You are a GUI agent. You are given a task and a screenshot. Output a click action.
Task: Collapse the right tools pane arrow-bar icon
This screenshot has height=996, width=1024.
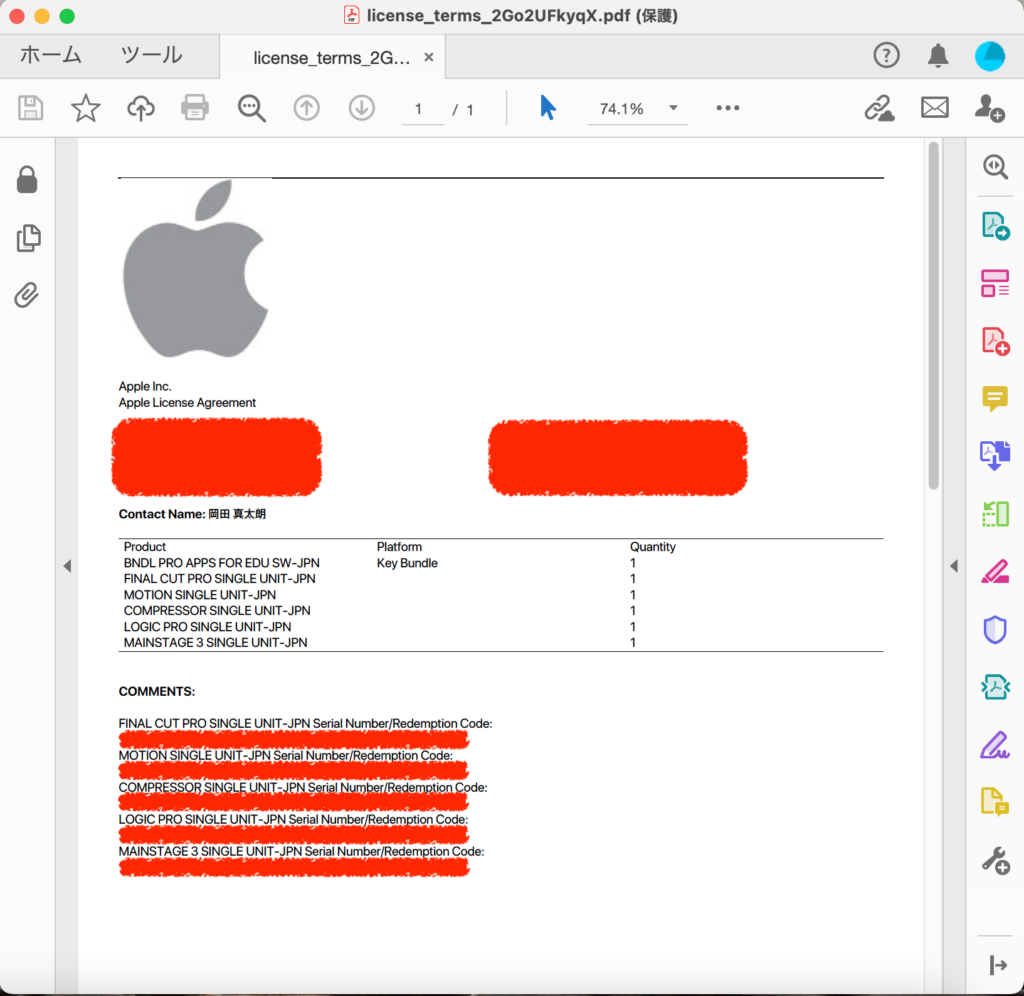point(998,965)
